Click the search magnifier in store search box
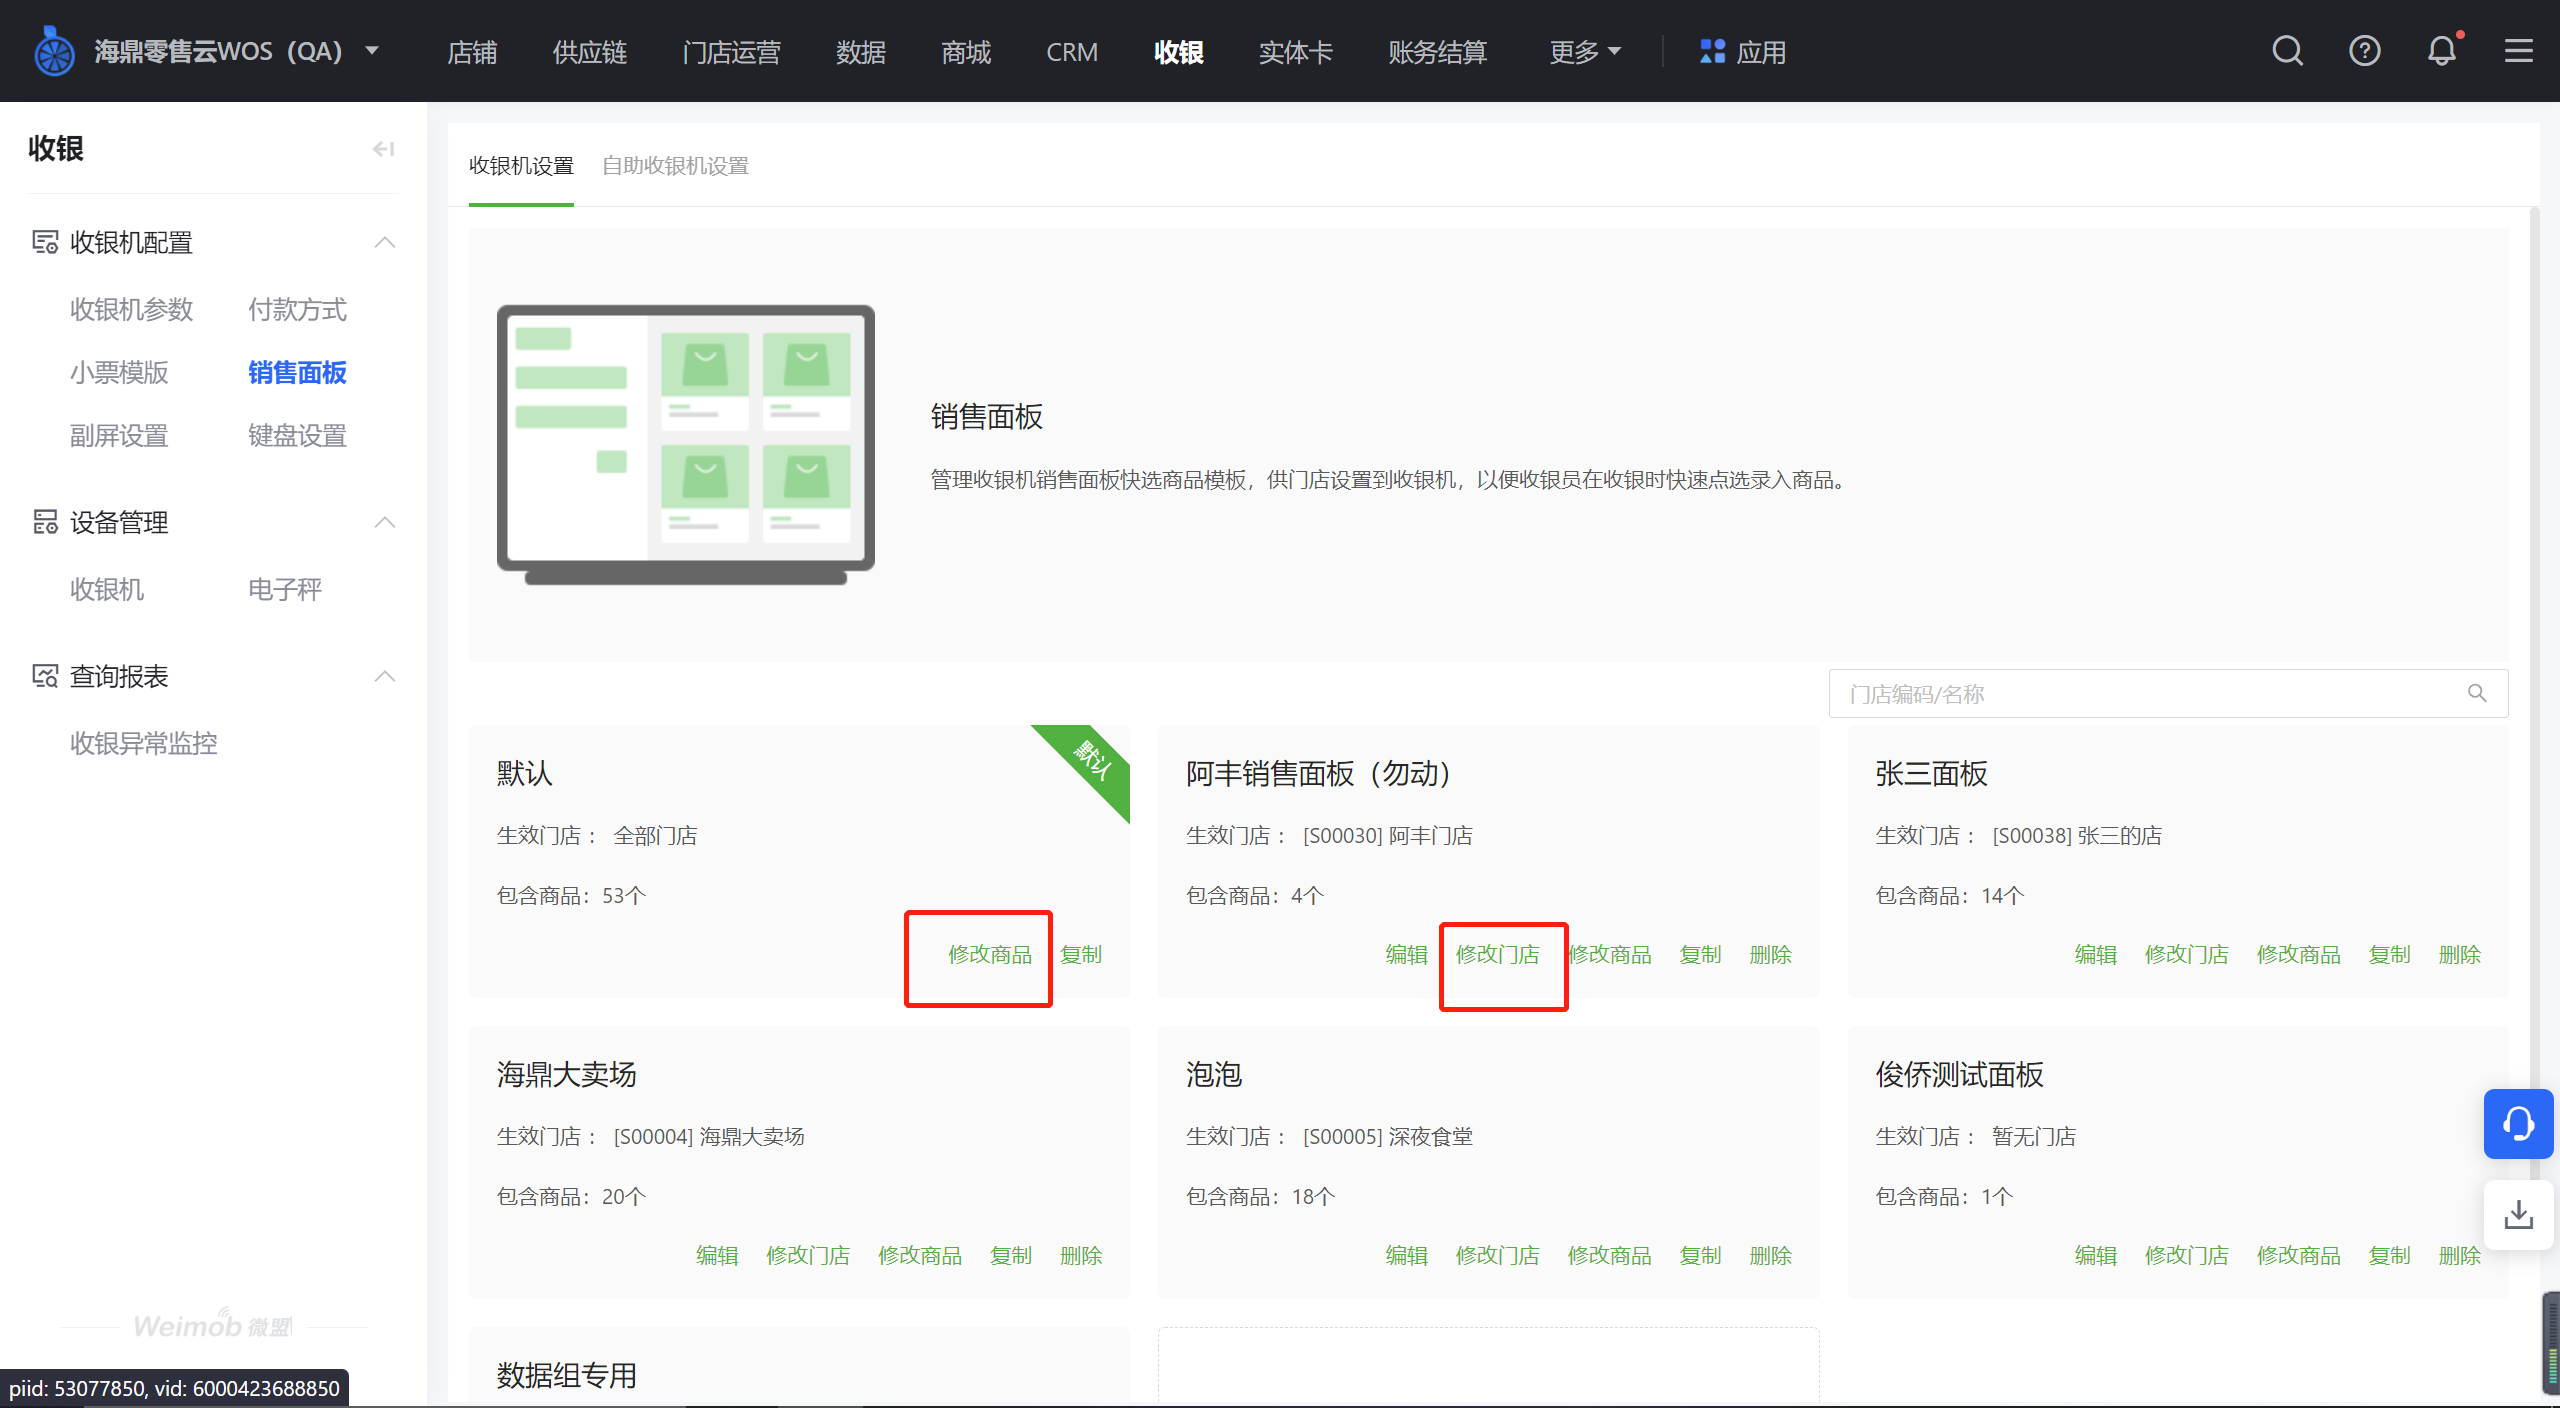 click(2476, 693)
